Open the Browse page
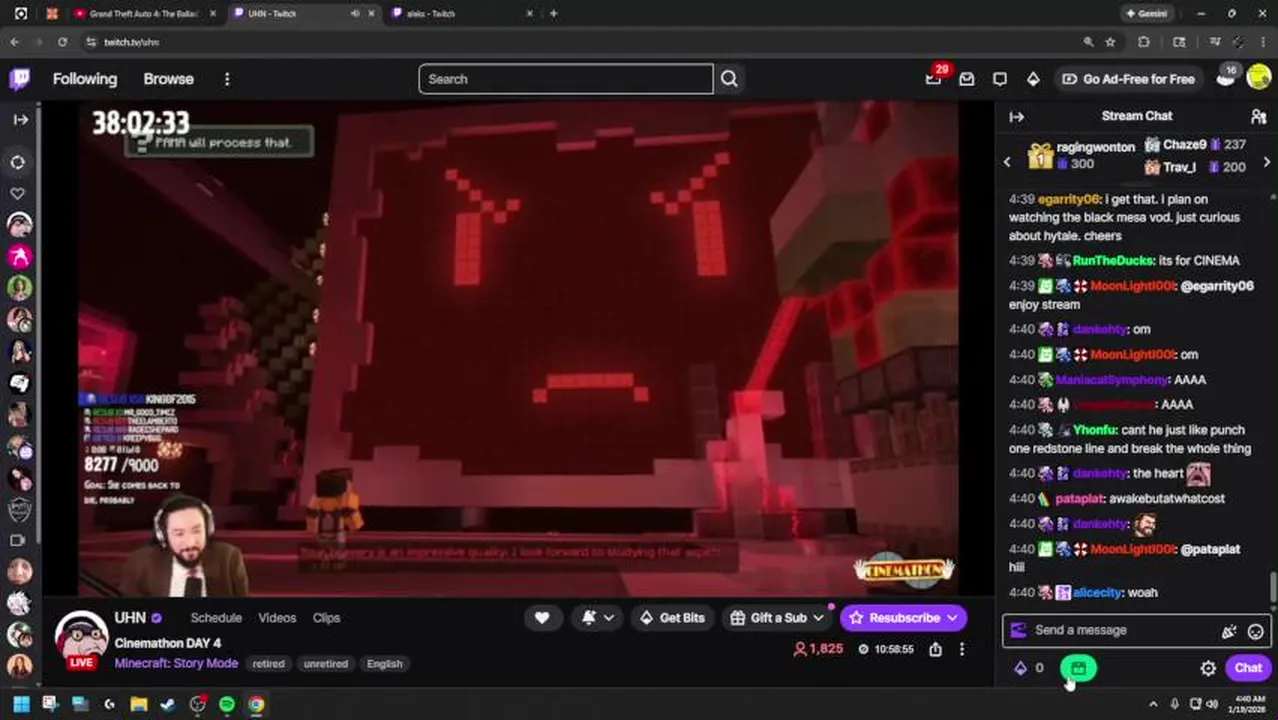The width and height of the screenshot is (1278, 720). click(x=168, y=79)
